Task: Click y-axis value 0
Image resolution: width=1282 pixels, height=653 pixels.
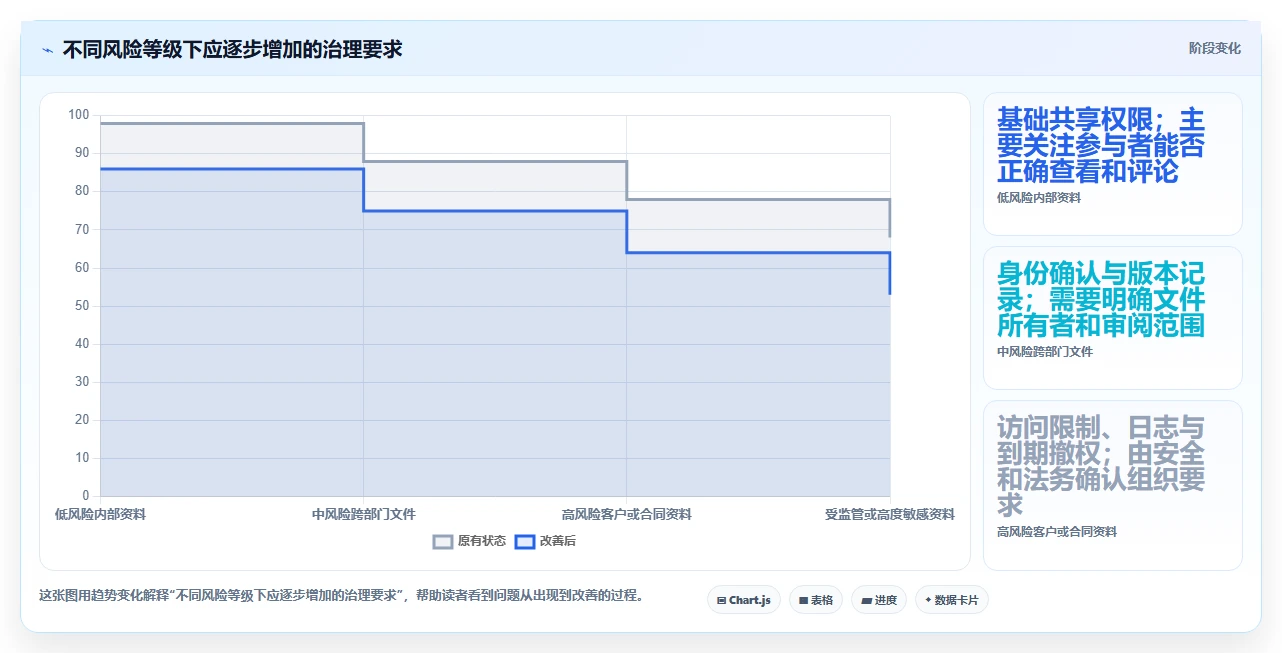Action: [85, 496]
